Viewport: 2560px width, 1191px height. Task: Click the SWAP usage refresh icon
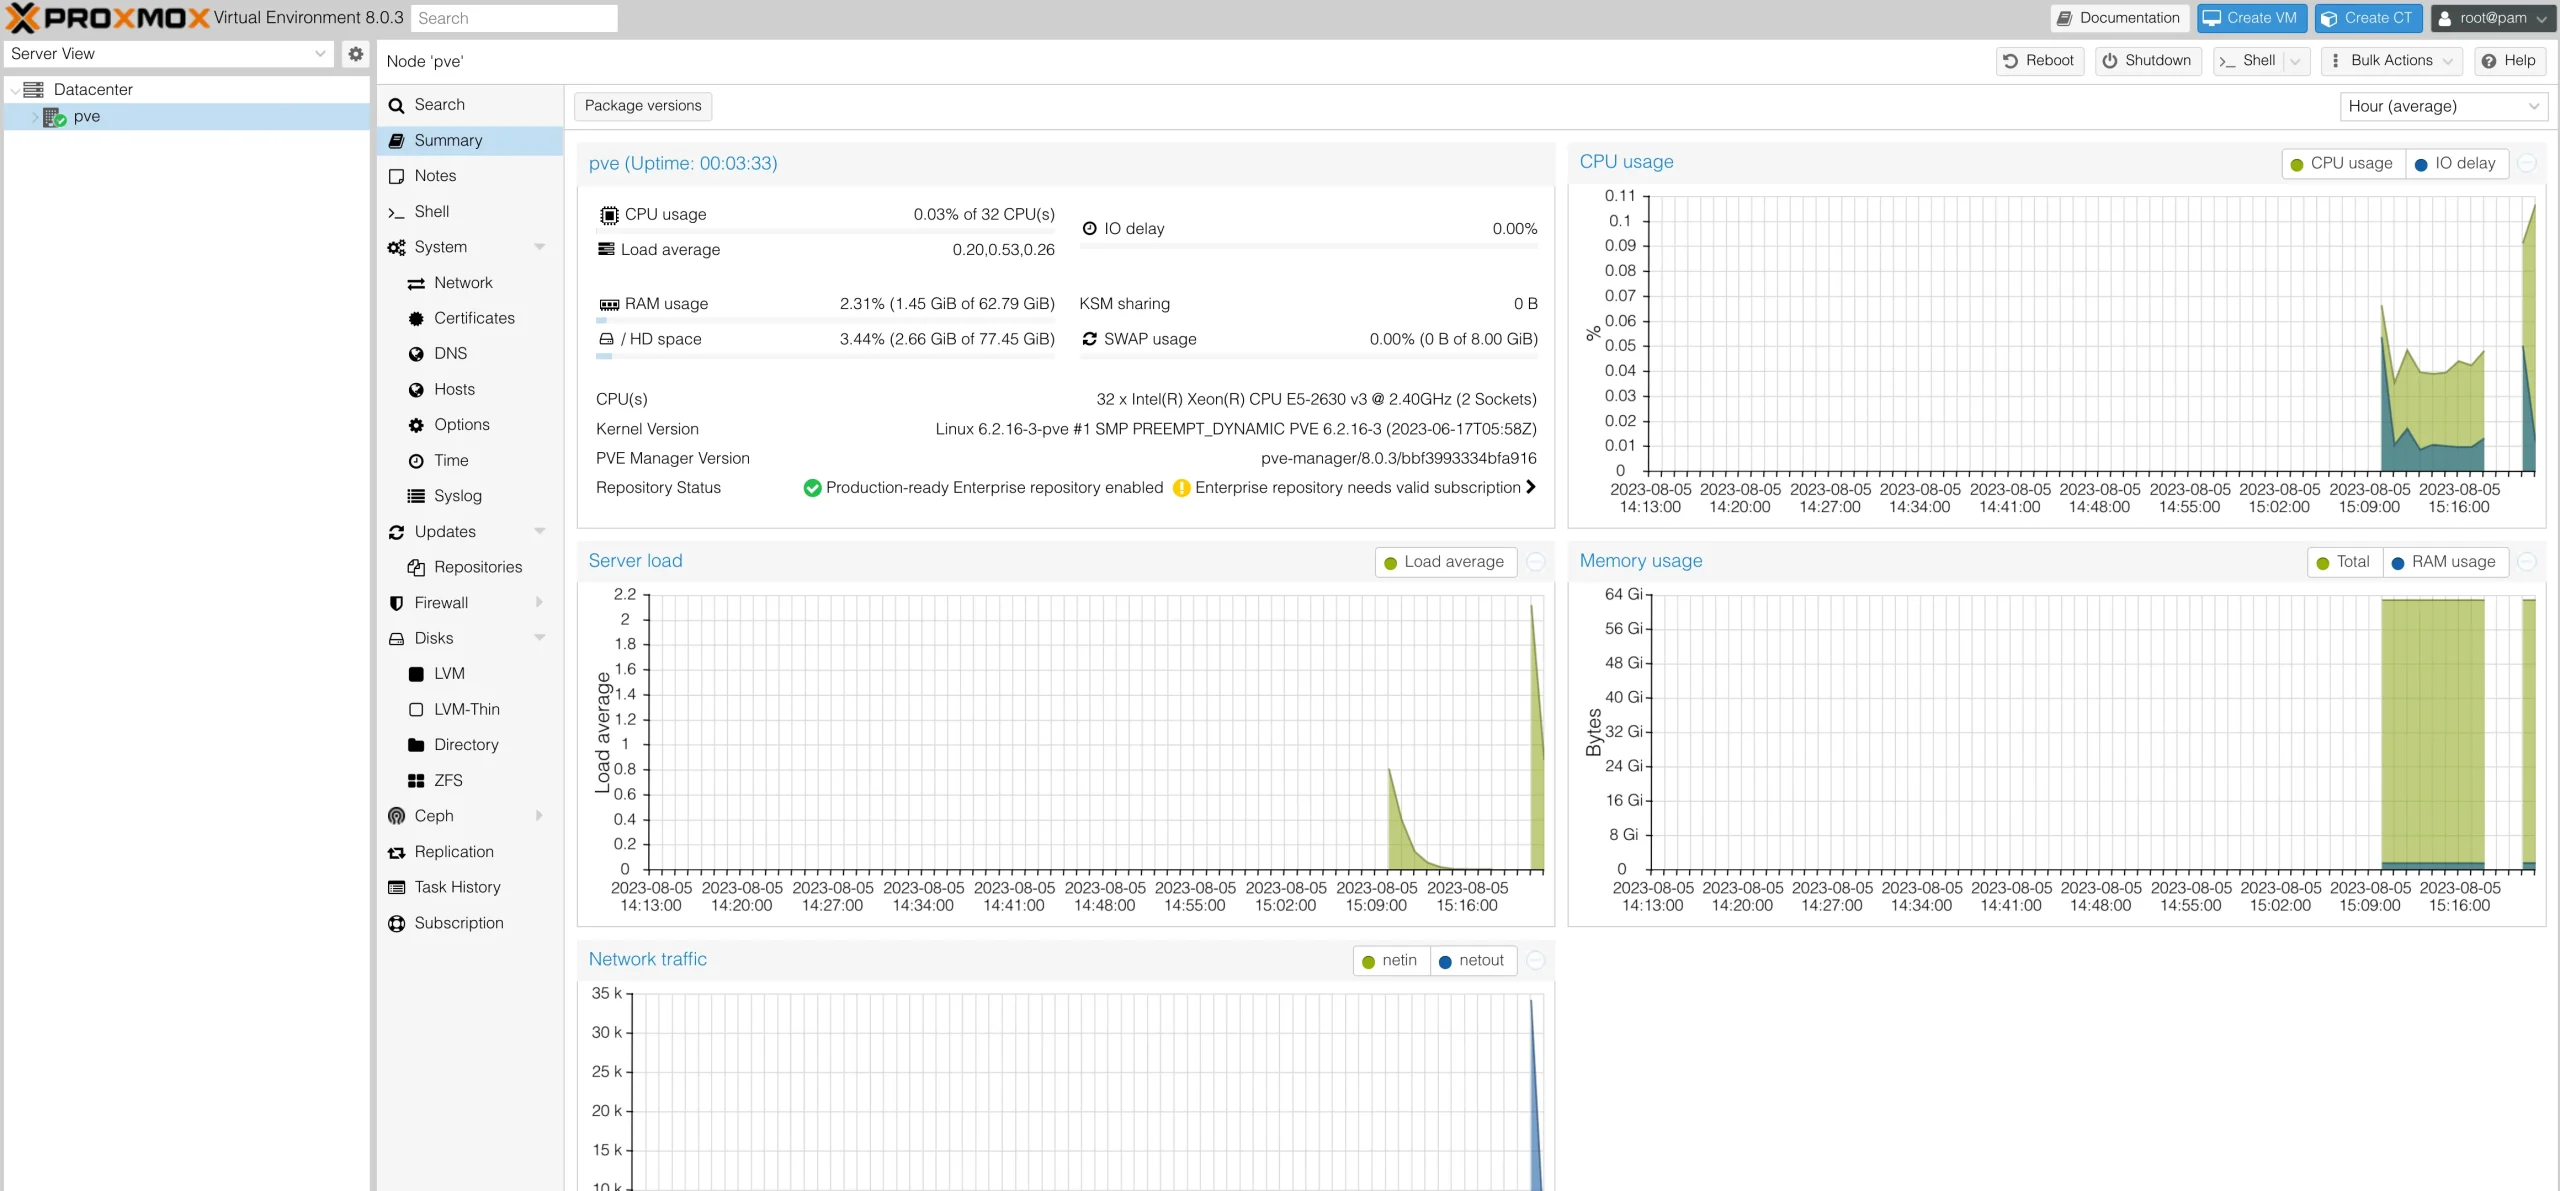pos(1089,339)
